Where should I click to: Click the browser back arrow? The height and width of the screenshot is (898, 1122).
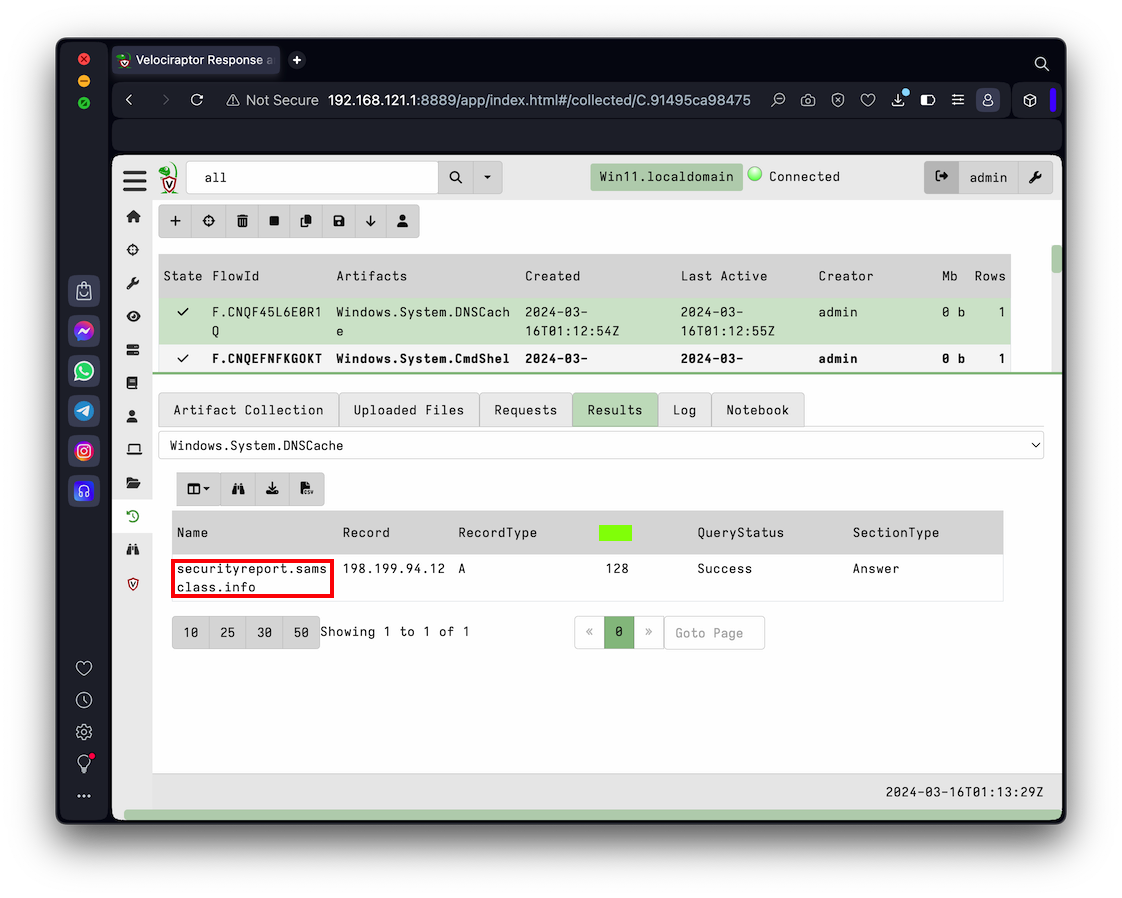coord(130,100)
